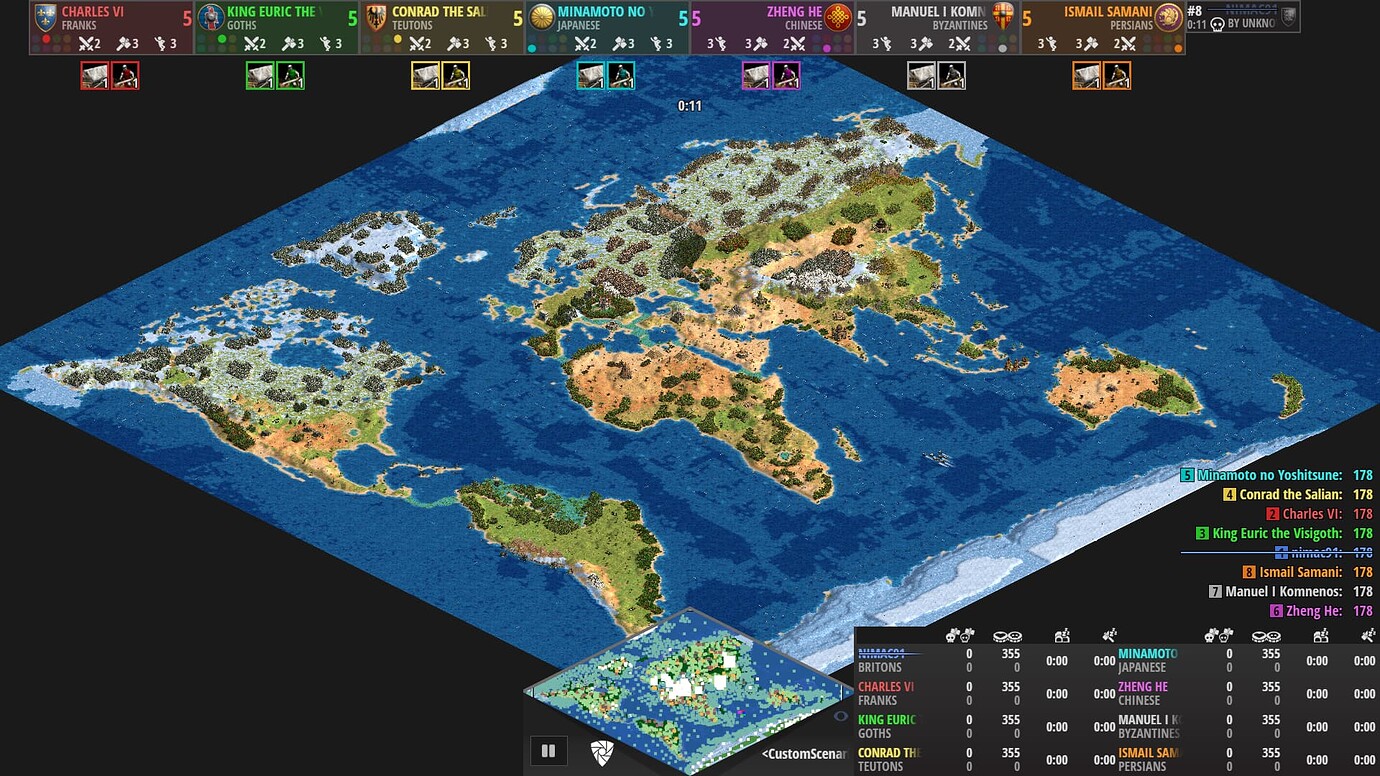Click the Franks shield emblem on Charles VI's panel

tap(45, 19)
